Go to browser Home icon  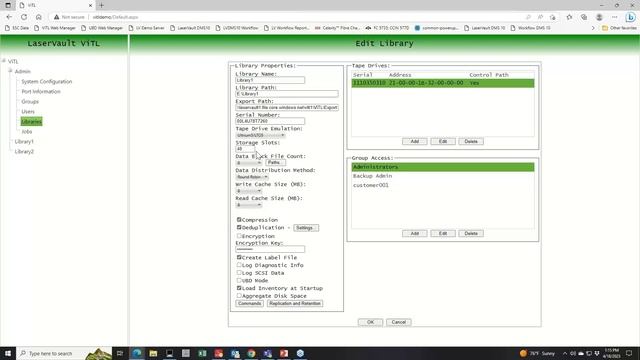[x=38, y=17]
